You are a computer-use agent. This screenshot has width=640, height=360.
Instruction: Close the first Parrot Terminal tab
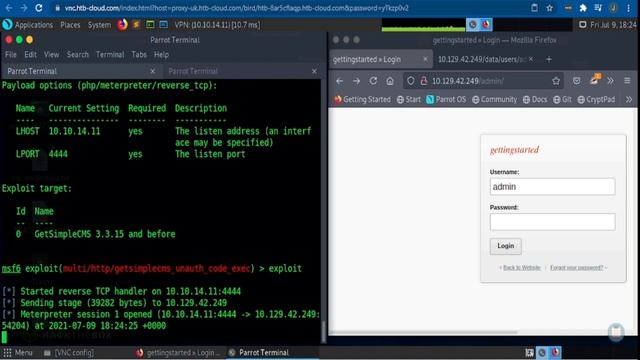pos(153,71)
